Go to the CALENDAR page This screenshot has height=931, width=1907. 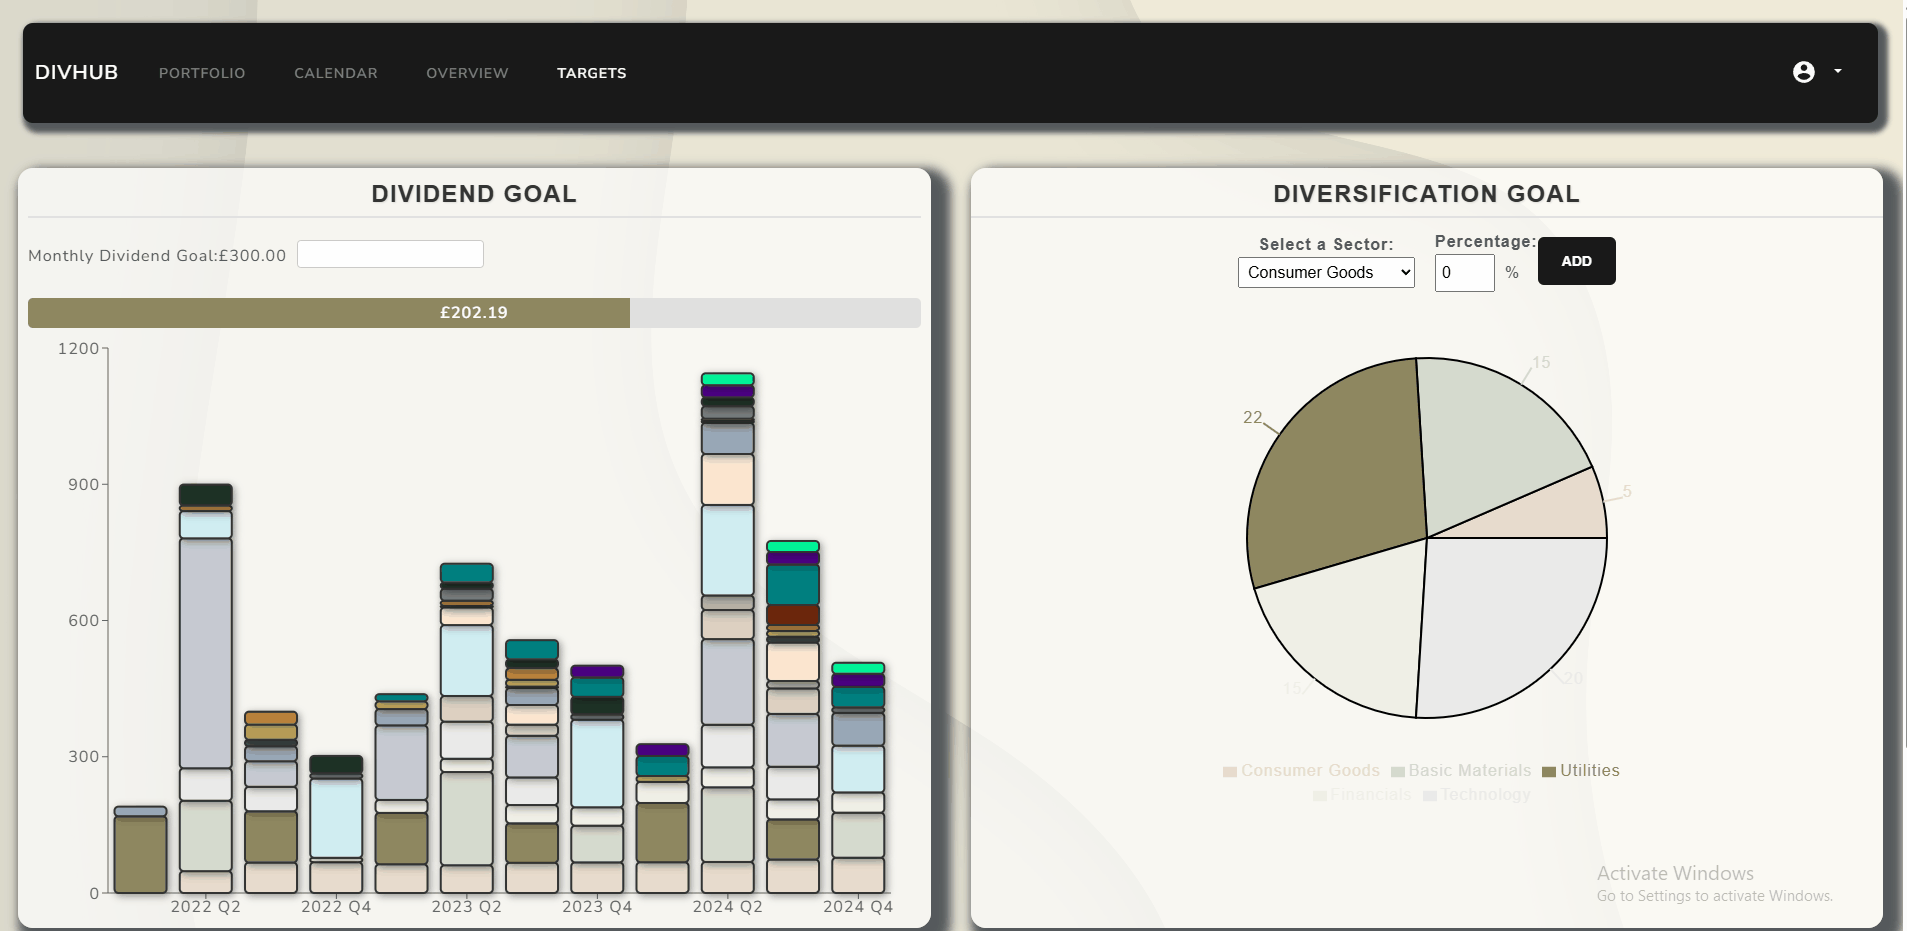click(336, 72)
